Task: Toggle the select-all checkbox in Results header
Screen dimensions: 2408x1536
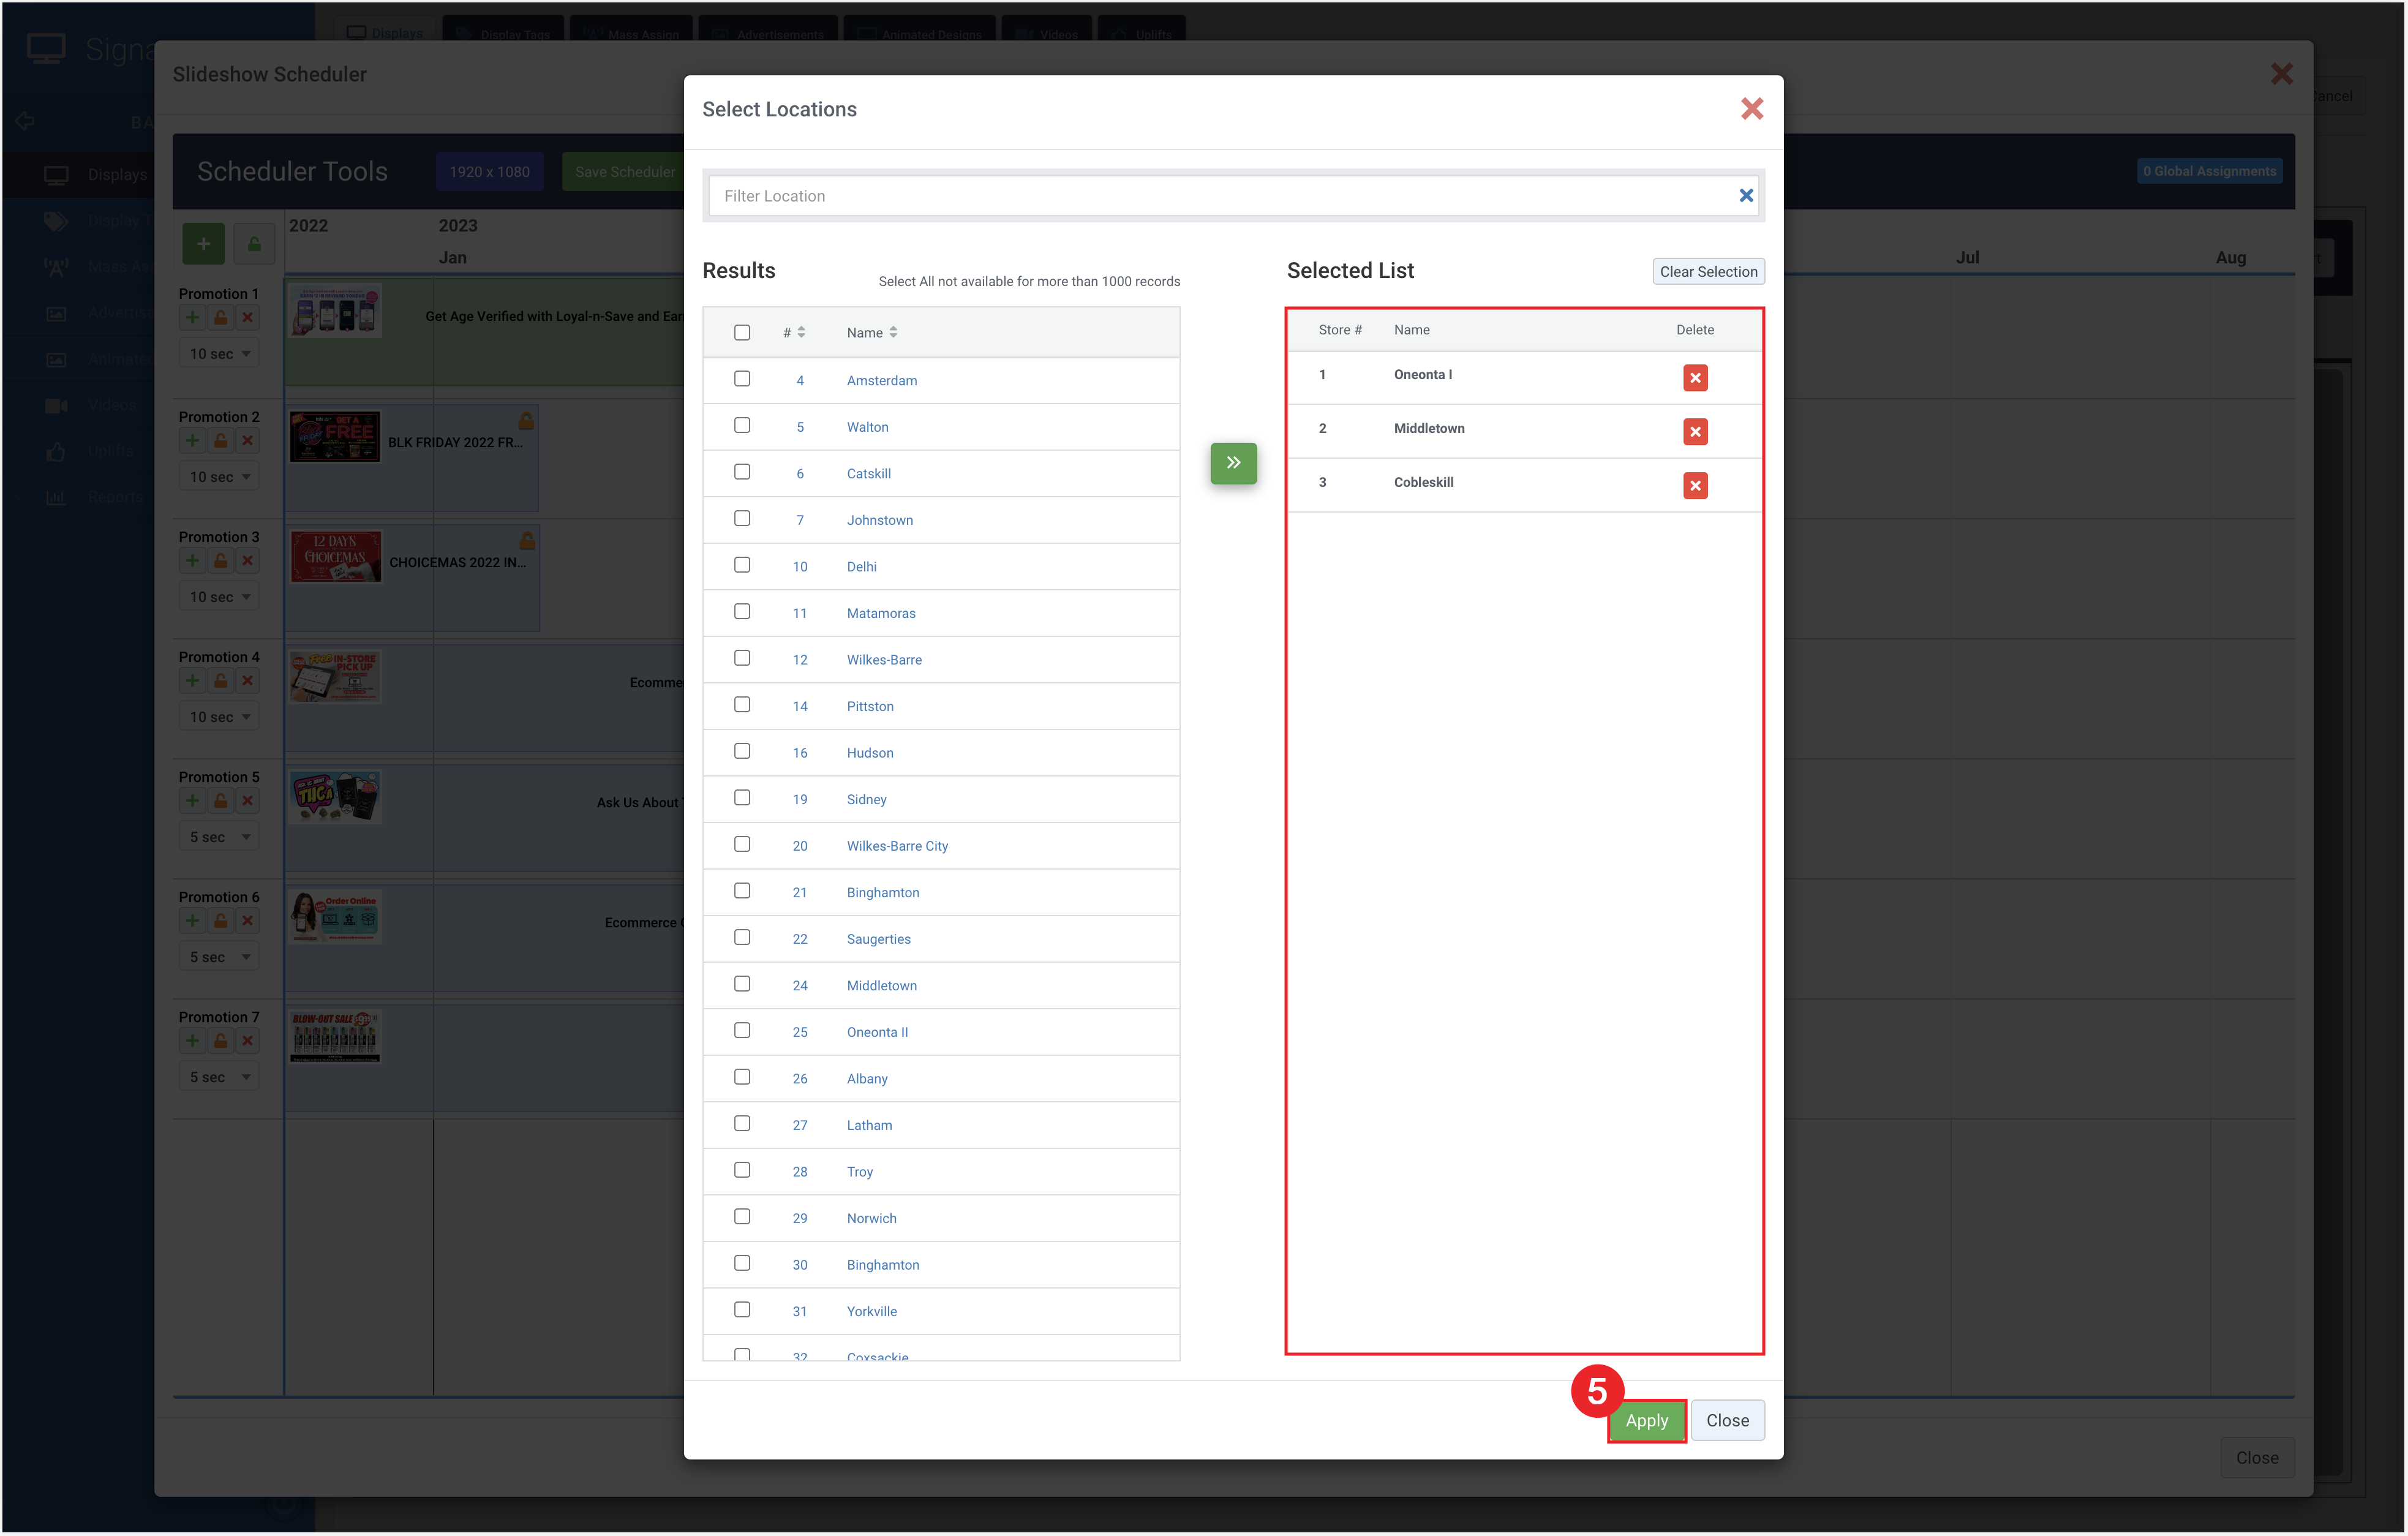Action: [x=741, y=332]
